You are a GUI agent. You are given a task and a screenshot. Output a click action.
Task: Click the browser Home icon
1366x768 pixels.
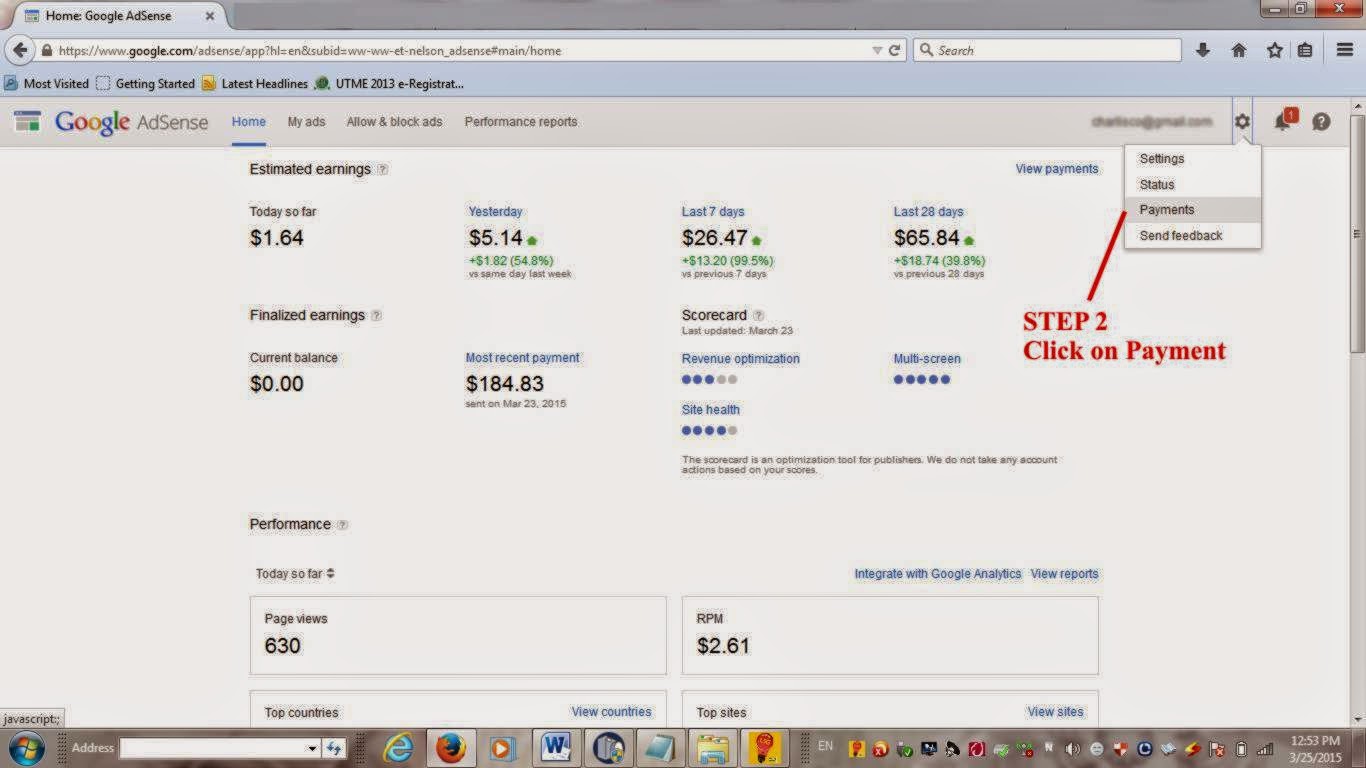[x=1239, y=49]
